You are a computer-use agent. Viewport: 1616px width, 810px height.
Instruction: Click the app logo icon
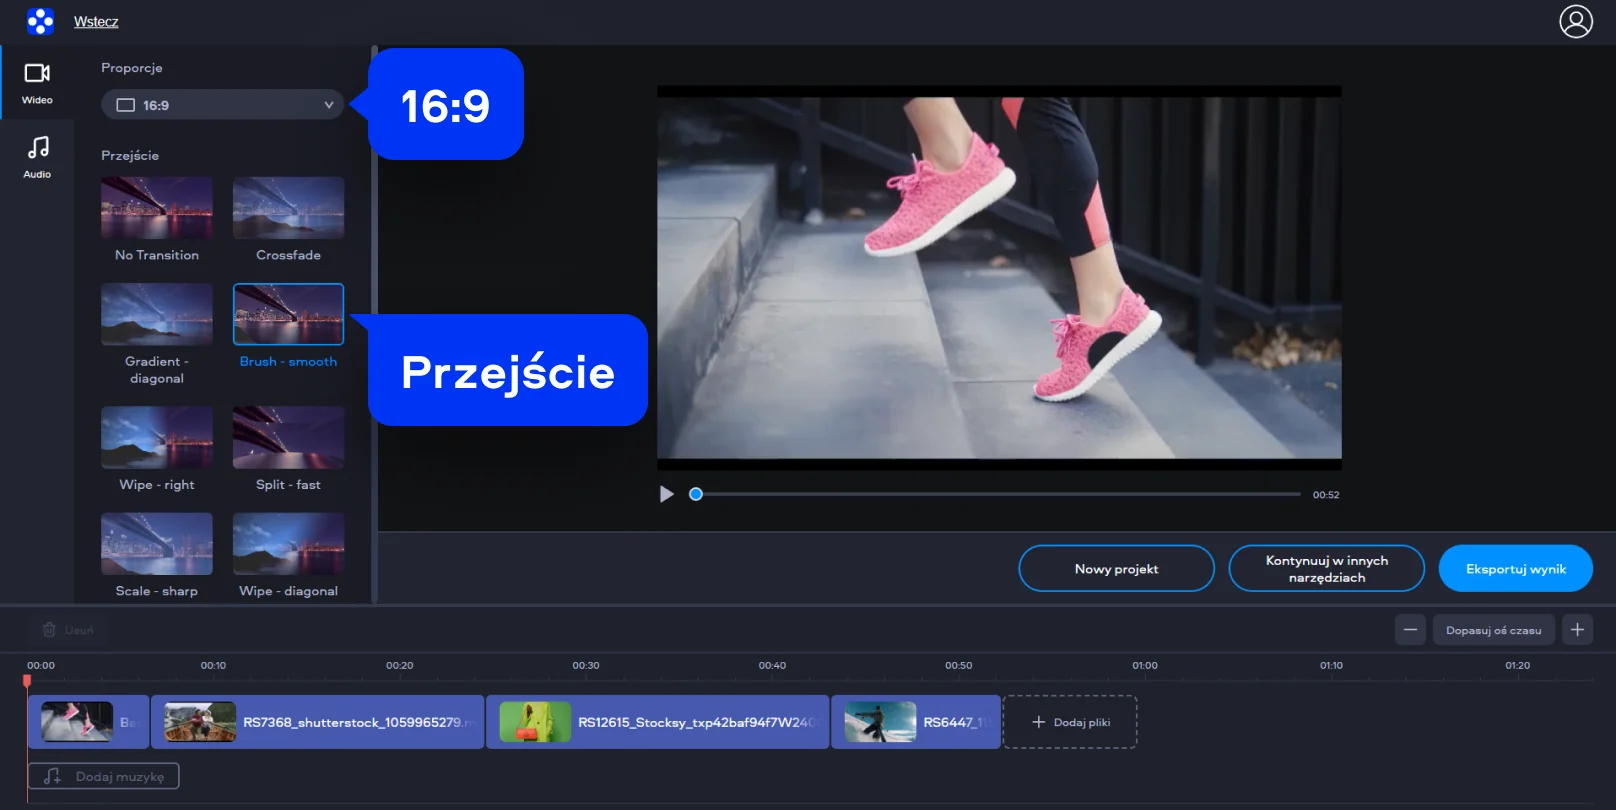coord(40,21)
